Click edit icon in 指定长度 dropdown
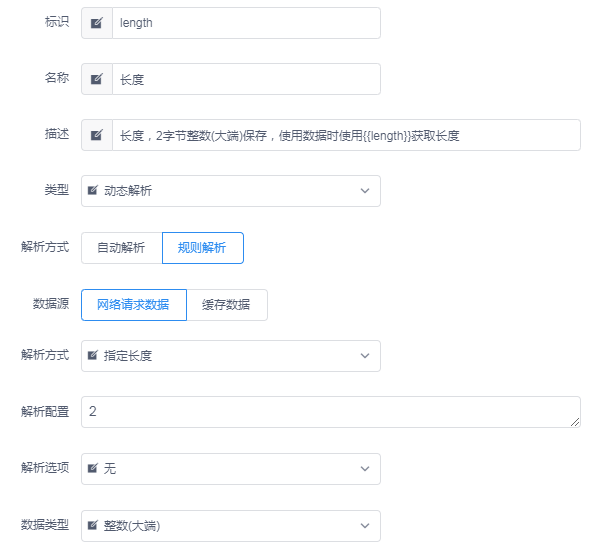This screenshot has width=589, height=546. [93, 355]
